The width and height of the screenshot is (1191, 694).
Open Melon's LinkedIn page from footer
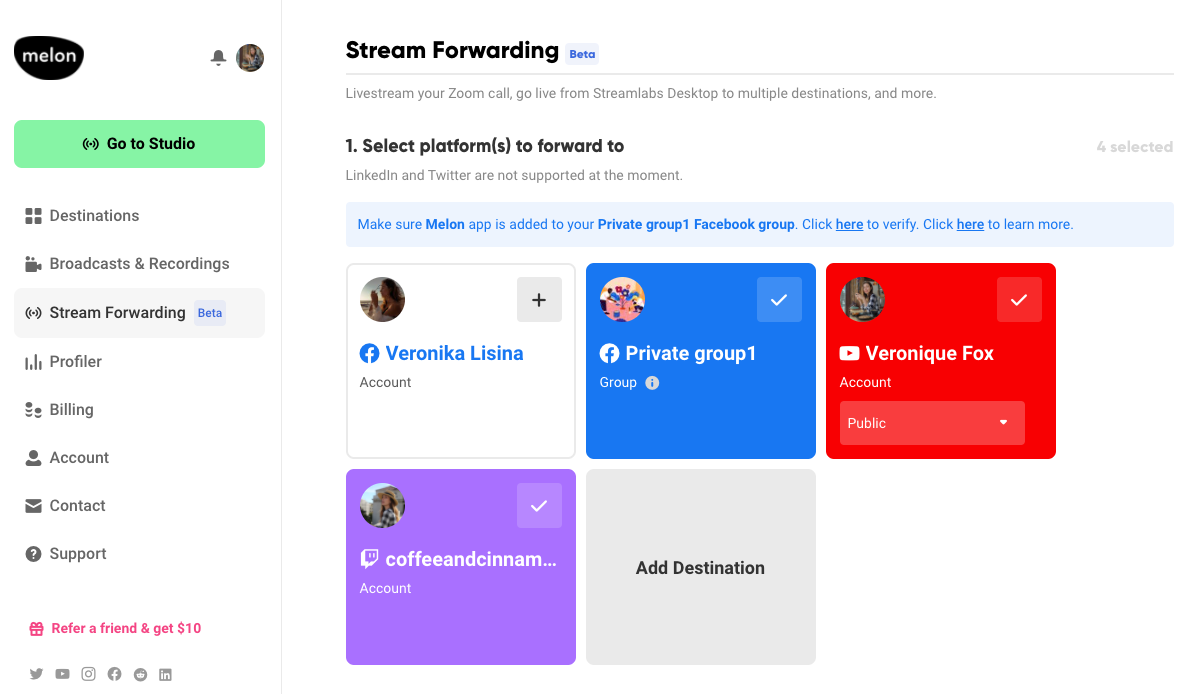pyautogui.click(x=166, y=674)
